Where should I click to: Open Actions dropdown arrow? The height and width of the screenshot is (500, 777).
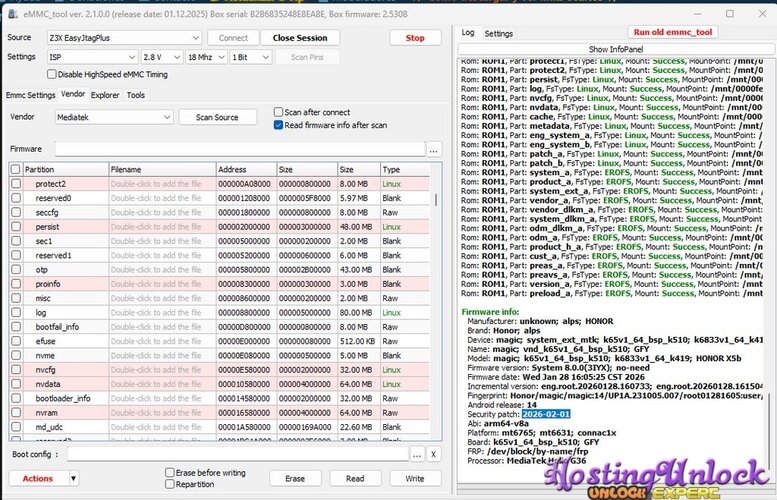pos(73,479)
